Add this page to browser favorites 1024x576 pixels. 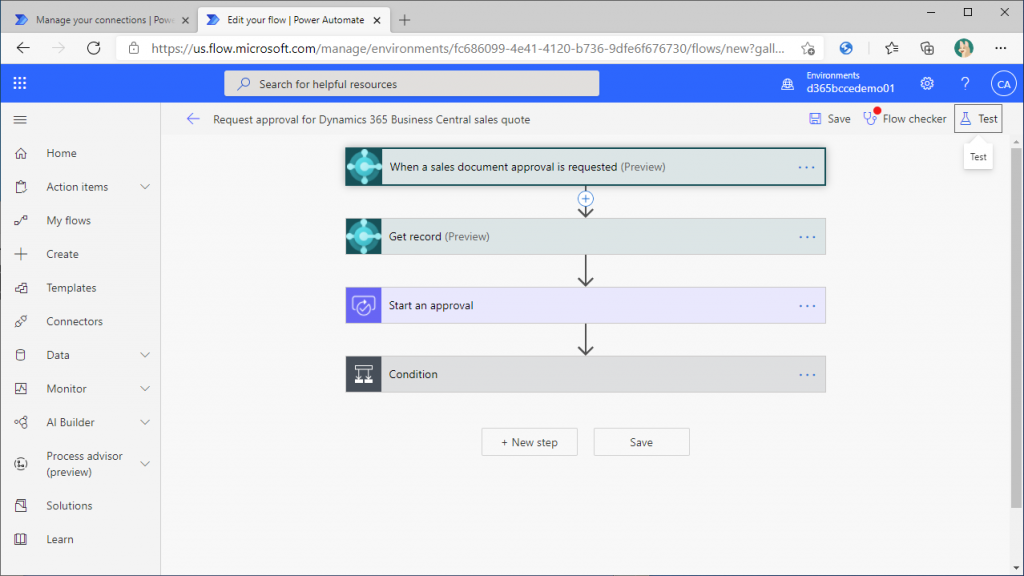(808, 48)
